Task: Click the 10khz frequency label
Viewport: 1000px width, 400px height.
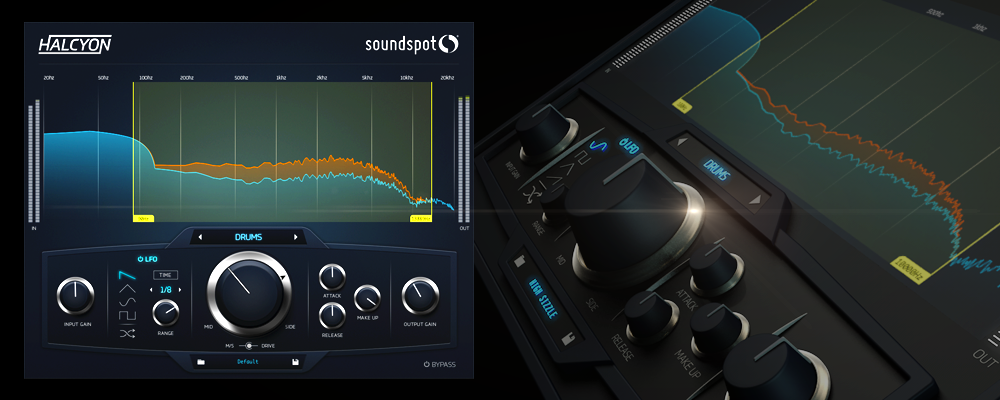Action: (406, 78)
